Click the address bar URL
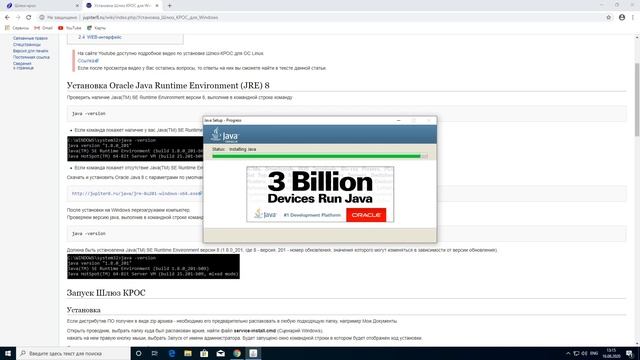The image size is (640, 360). pos(150,18)
